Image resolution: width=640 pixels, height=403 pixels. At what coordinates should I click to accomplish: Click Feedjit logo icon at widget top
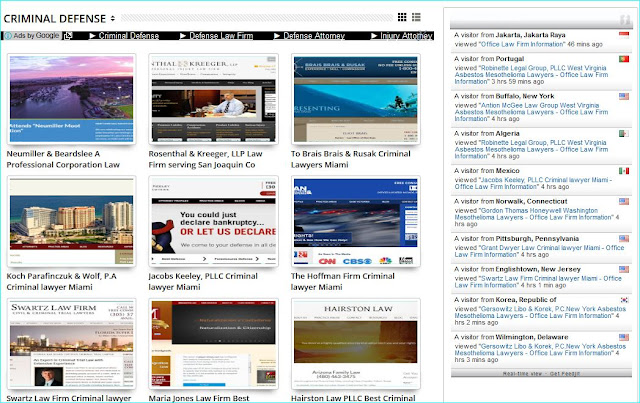pos(625,20)
